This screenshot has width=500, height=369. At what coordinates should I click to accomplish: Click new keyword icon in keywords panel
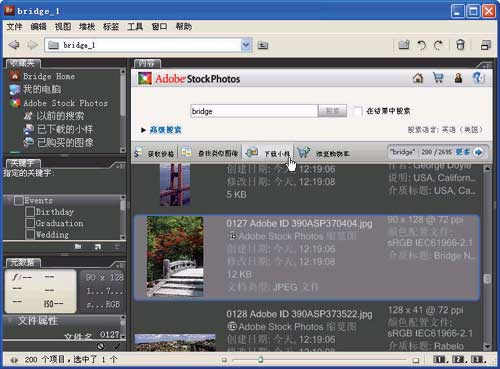[98, 247]
